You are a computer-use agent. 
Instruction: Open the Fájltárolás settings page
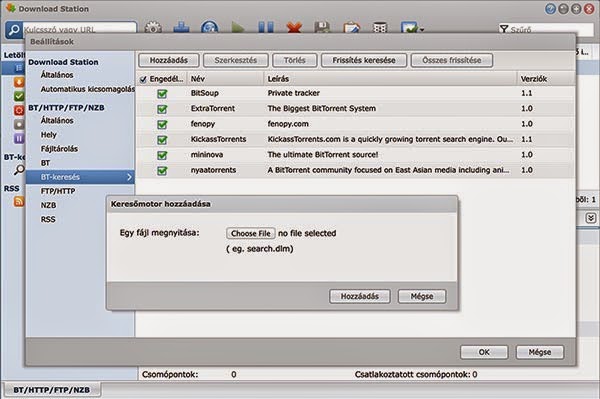(59, 149)
